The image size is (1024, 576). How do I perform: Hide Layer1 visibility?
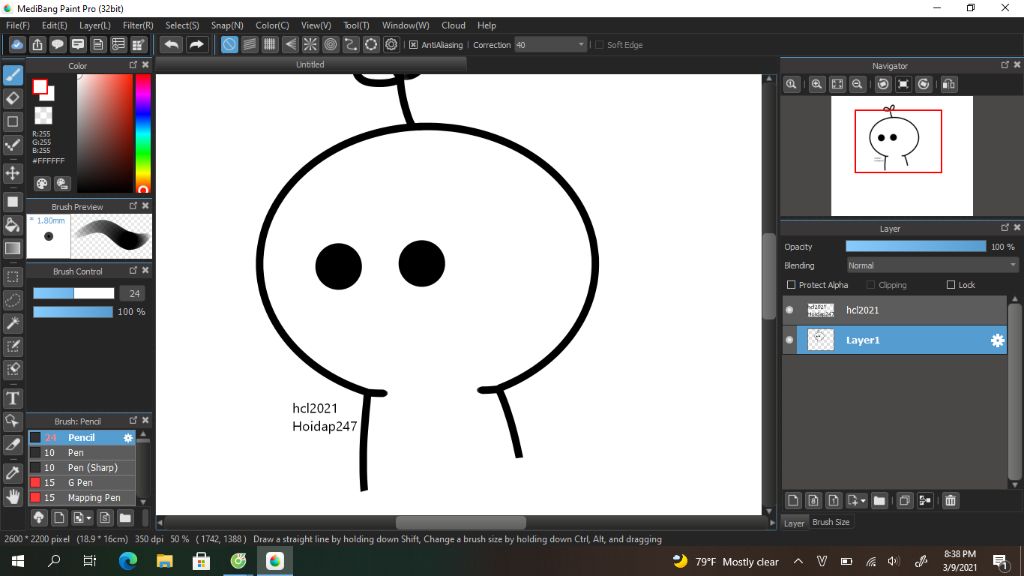pyautogui.click(x=790, y=340)
